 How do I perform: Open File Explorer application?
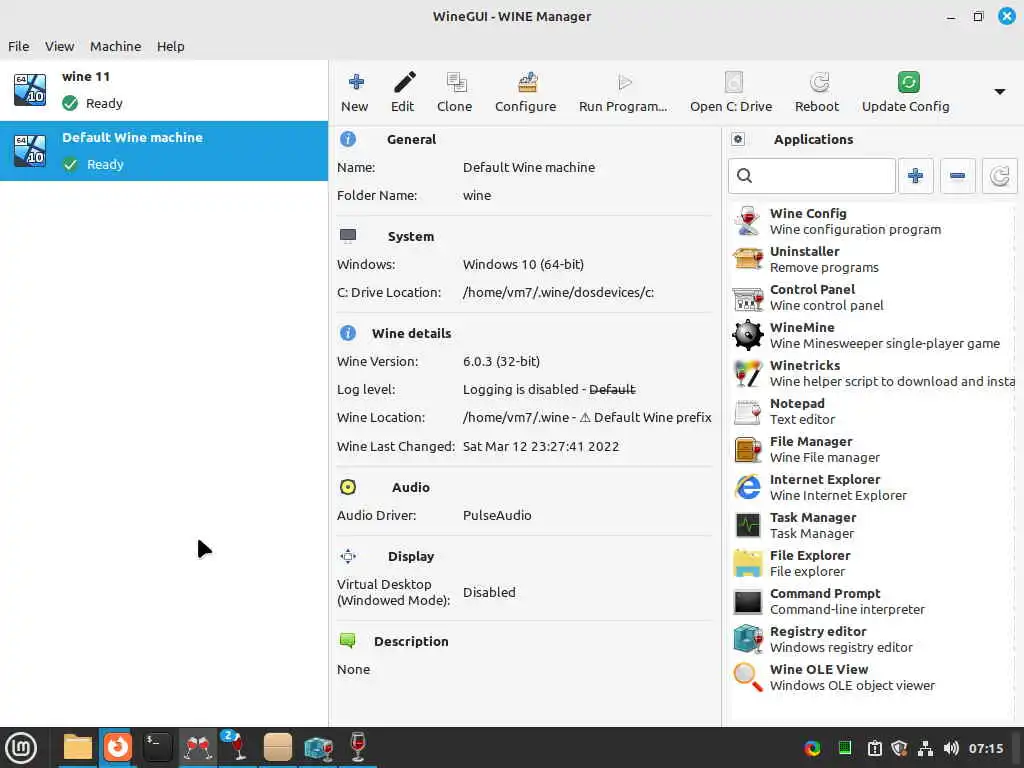873,563
